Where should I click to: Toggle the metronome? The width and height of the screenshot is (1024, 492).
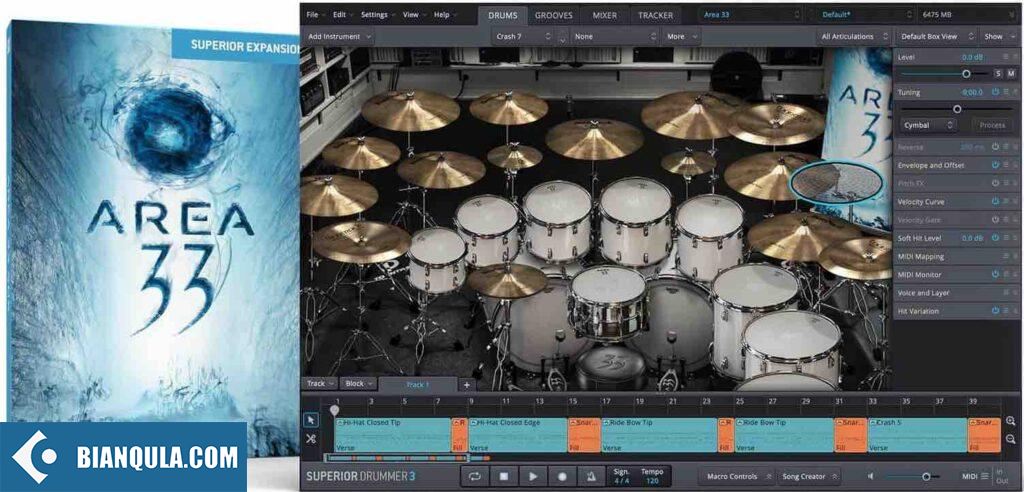click(x=590, y=476)
